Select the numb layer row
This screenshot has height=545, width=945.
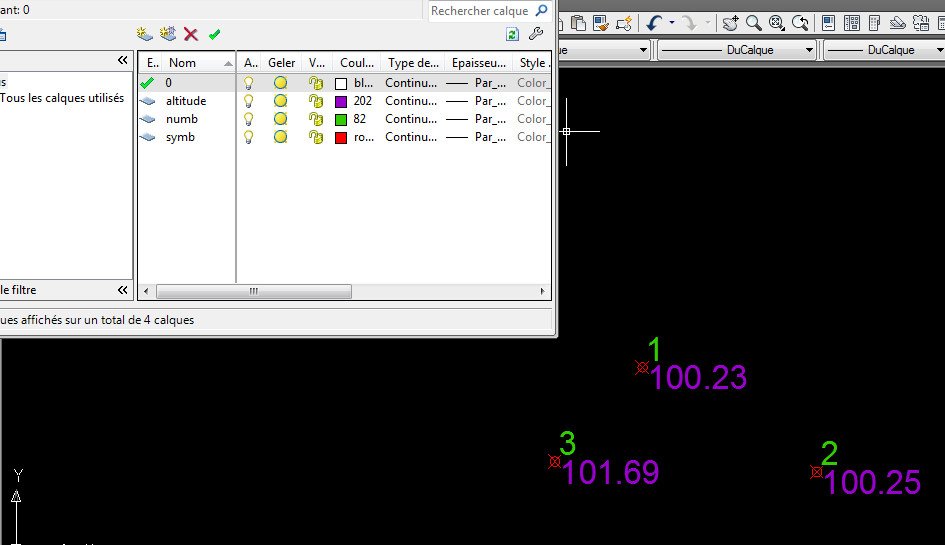pyautogui.click(x=344, y=119)
